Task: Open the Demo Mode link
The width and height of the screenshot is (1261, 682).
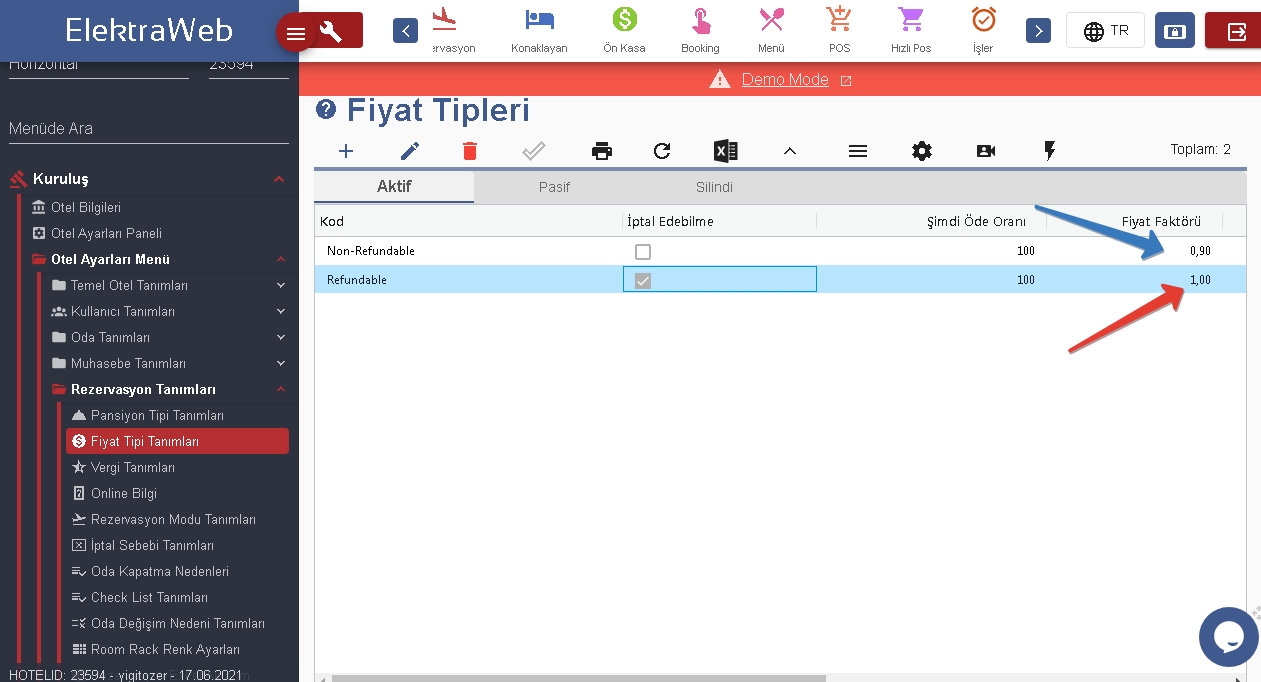Action: pos(785,80)
